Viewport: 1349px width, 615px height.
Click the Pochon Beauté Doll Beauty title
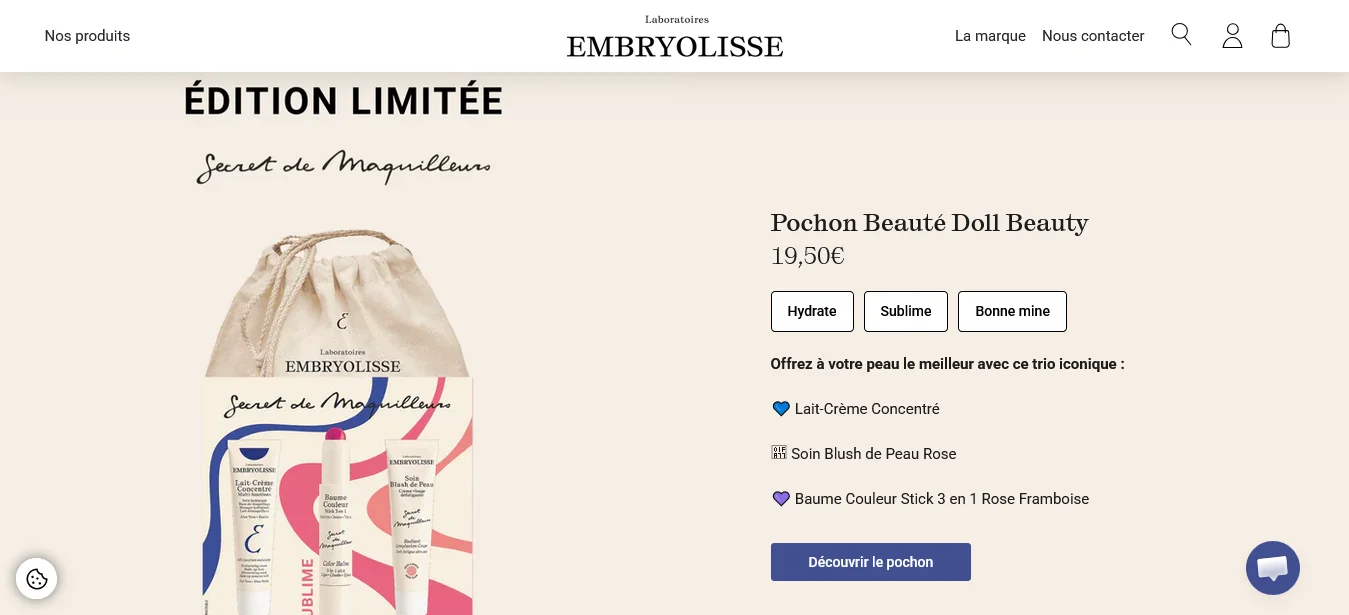coord(929,222)
